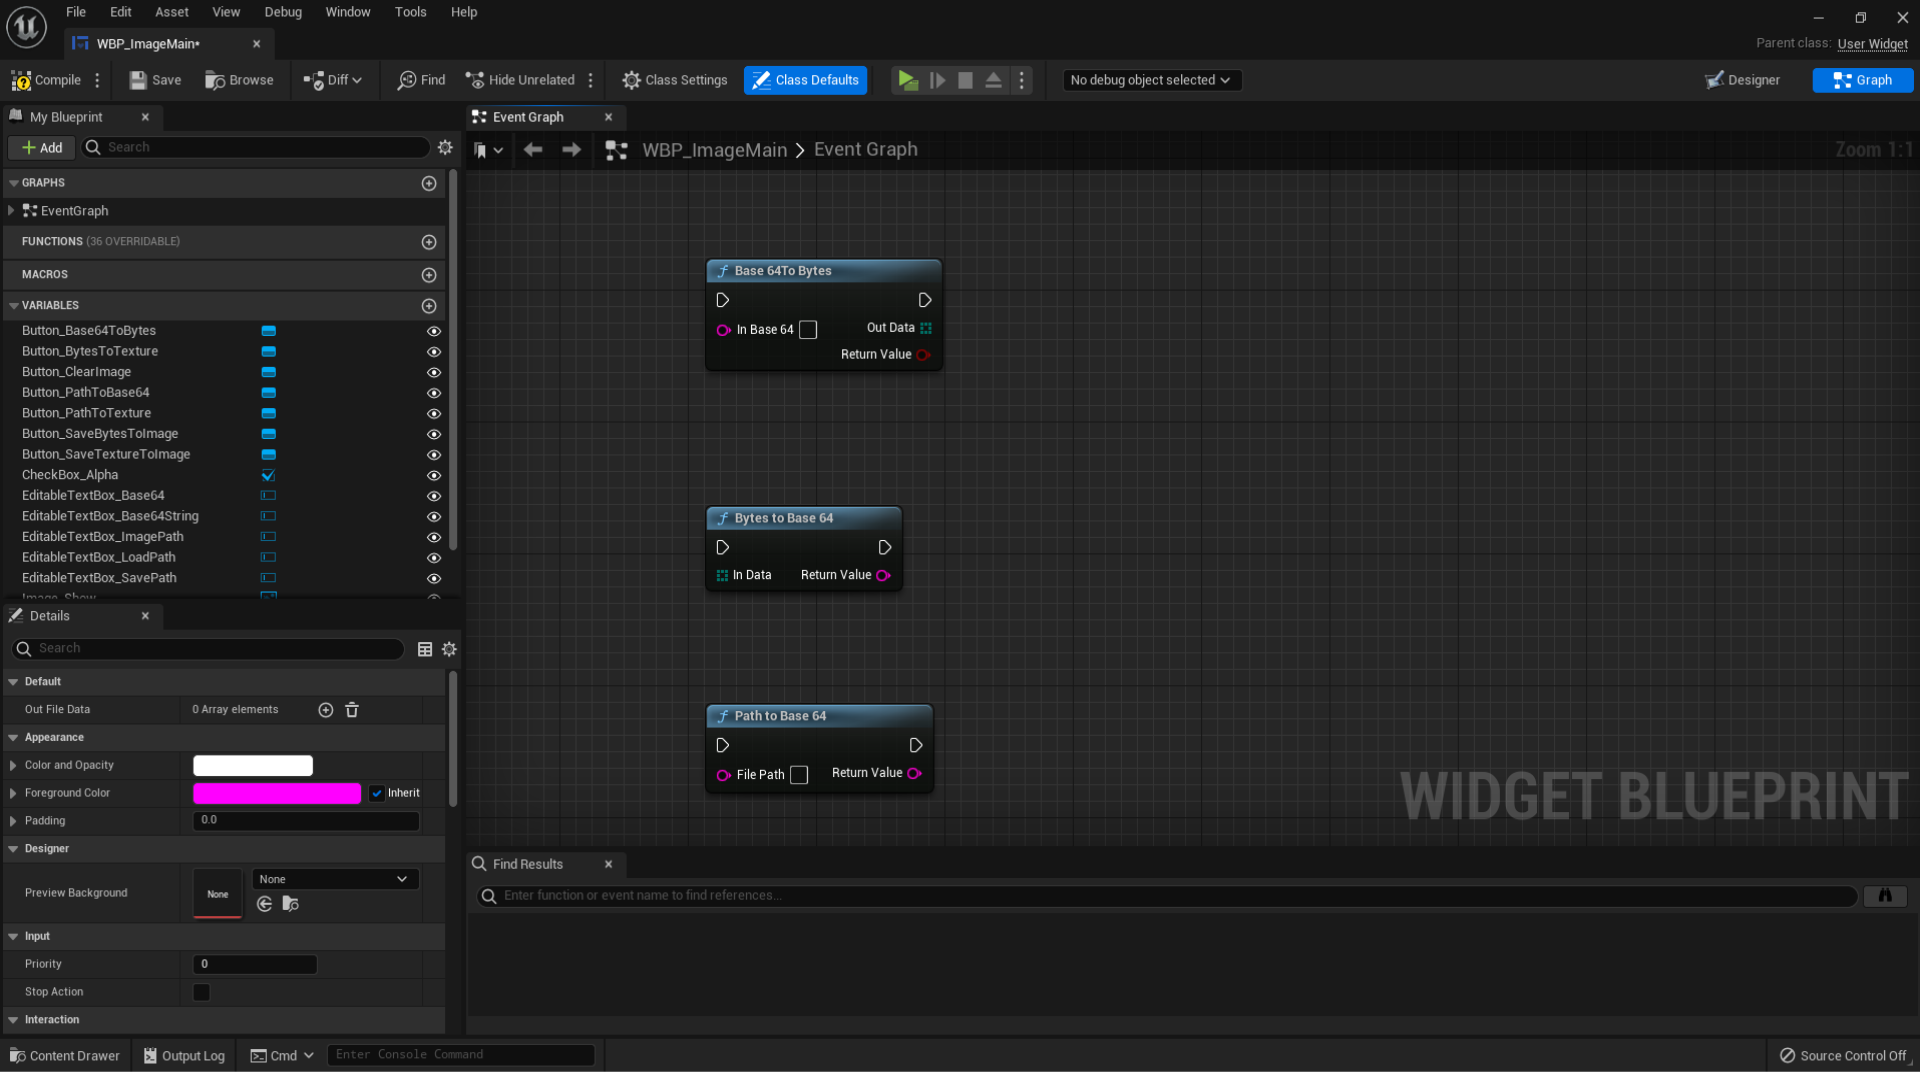Toggle visibility of Button_ClearImage variable
Screen dimensions: 1920x1080
[x=434, y=372]
